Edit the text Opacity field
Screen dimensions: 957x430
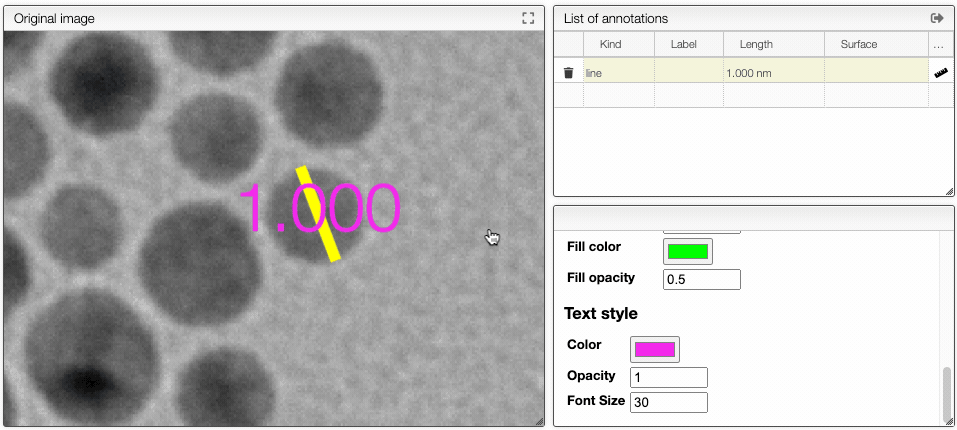point(669,378)
